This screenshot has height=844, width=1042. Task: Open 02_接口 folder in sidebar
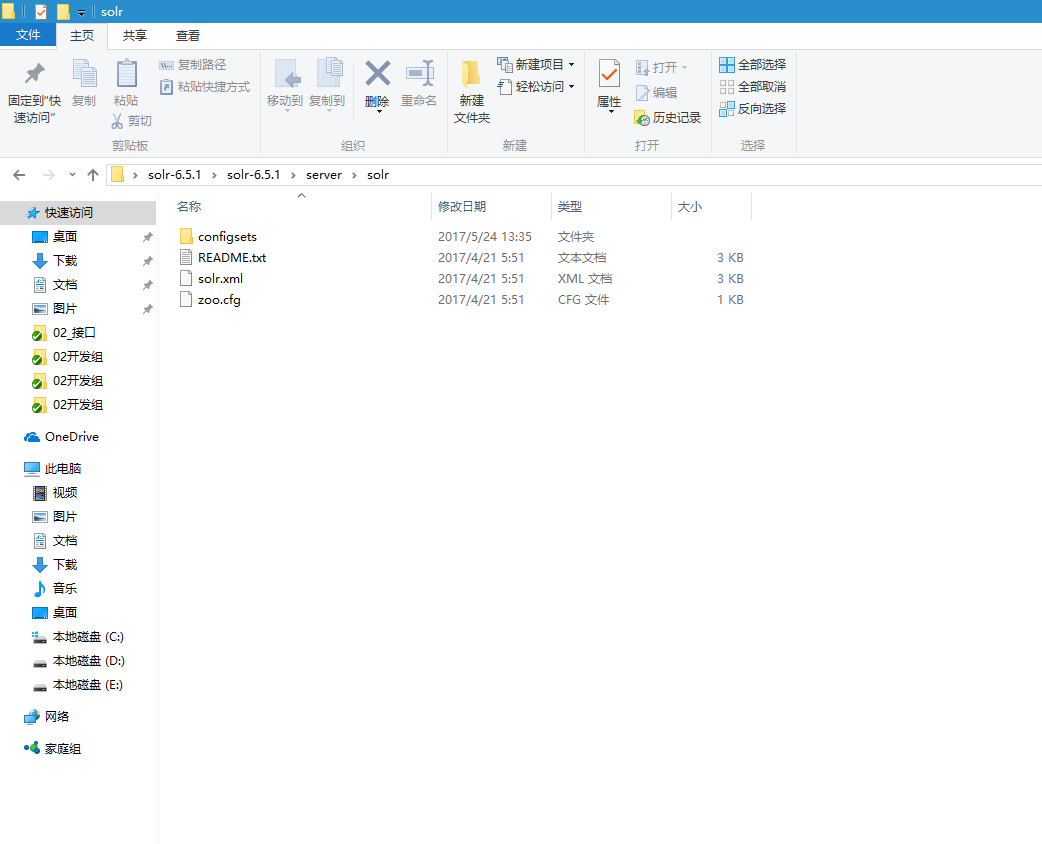74,332
